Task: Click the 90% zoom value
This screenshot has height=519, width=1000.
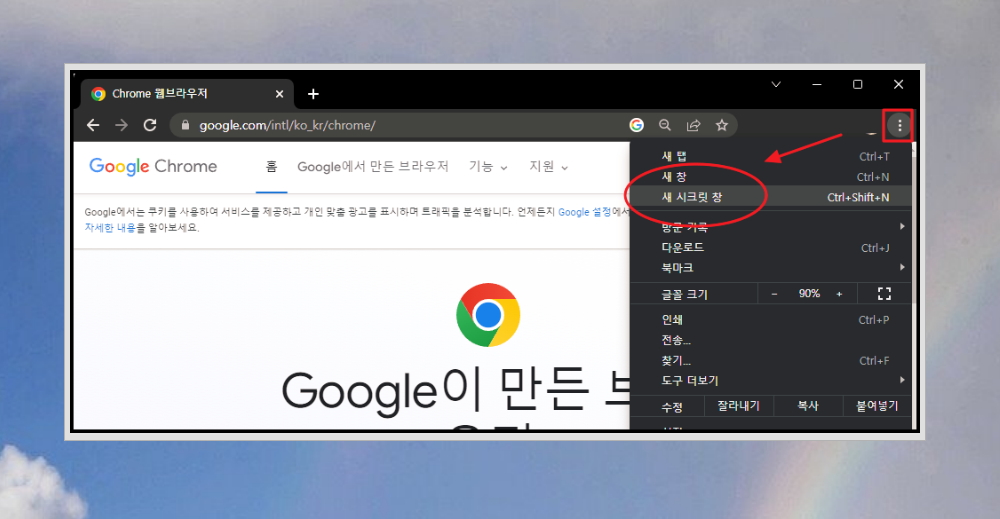Action: point(809,293)
